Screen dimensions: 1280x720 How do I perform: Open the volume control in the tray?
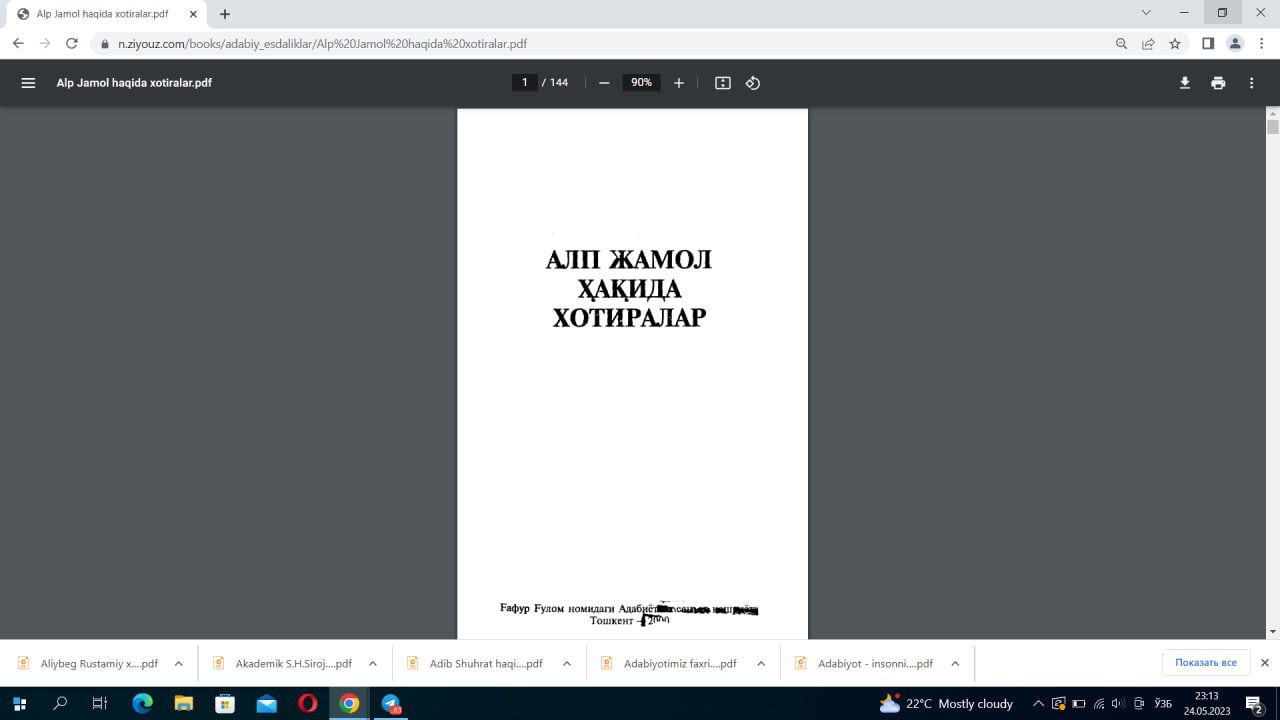pyautogui.click(x=1118, y=703)
